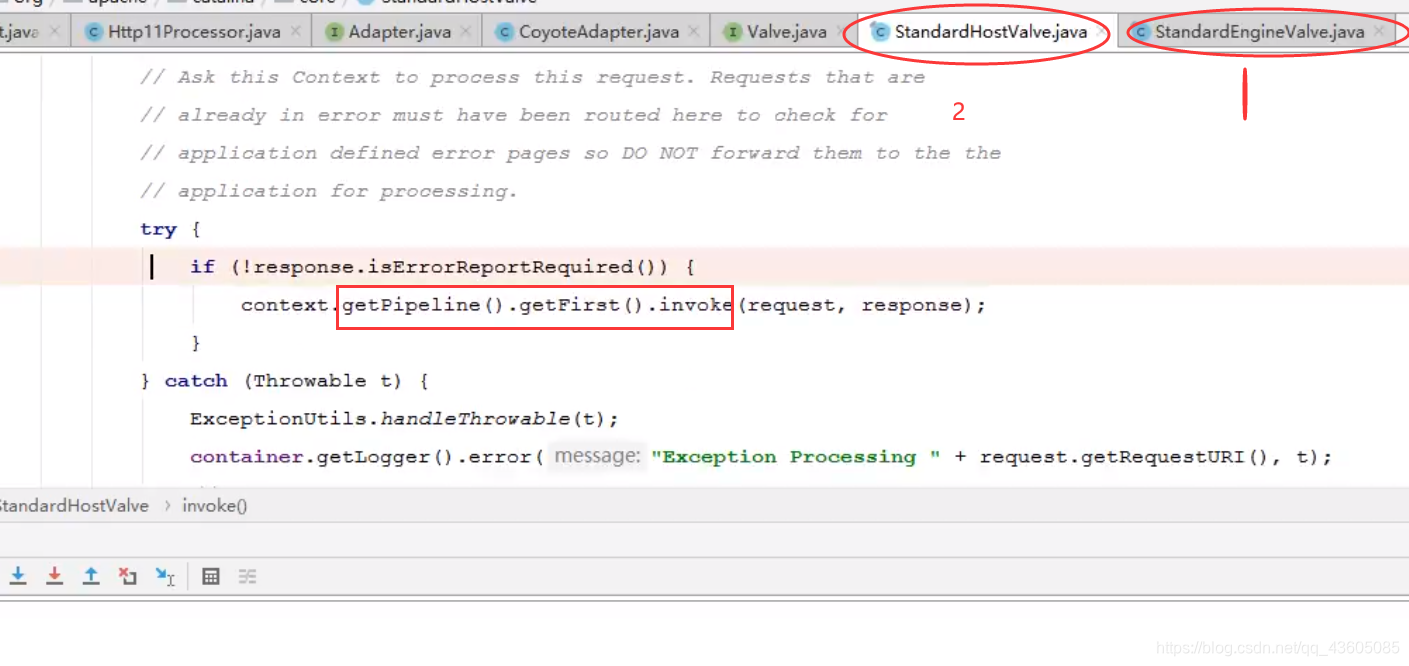Image resolution: width=1409 pixels, height=666 pixels.
Task: Click the Step Out upward arrow icon
Action: click(x=91, y=576)
